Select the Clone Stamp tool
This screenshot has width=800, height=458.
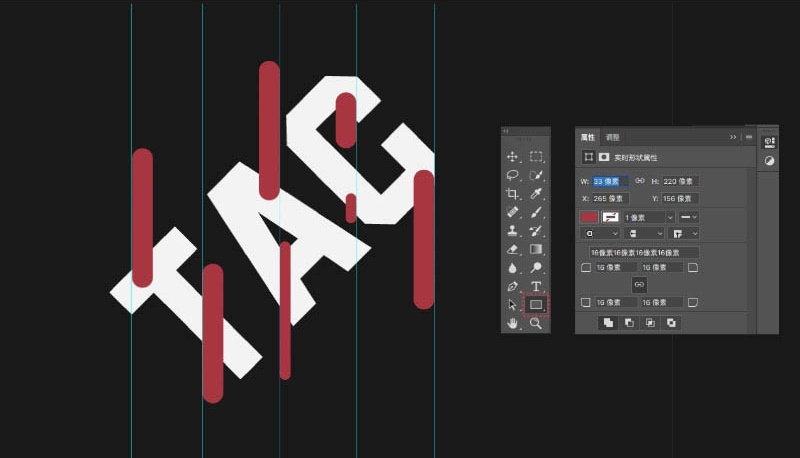pos(512,231)
